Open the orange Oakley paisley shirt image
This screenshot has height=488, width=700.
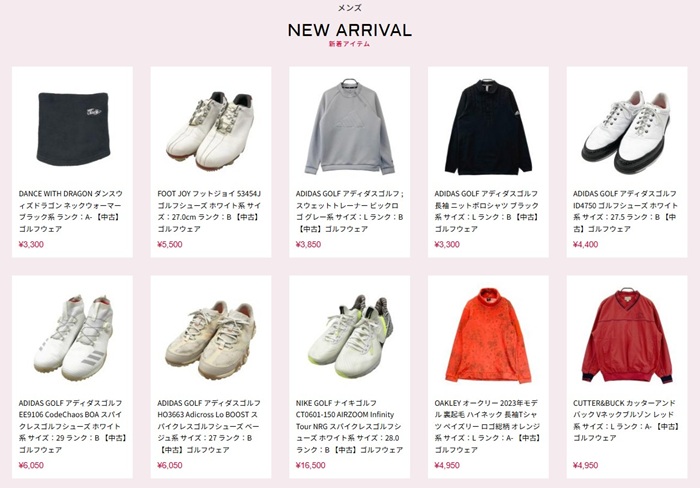click(488, 336)
